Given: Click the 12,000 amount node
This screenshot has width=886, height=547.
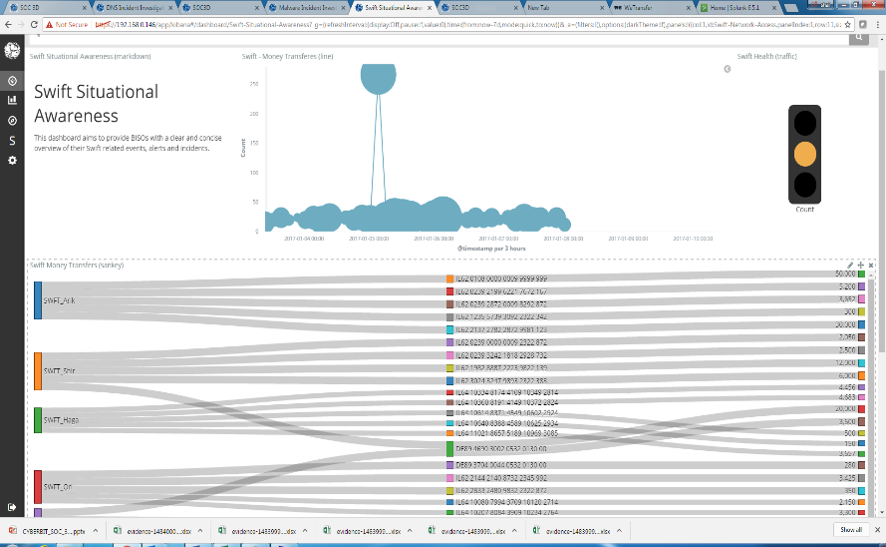Looking at the screenshot, I should (x=861, y=363).
